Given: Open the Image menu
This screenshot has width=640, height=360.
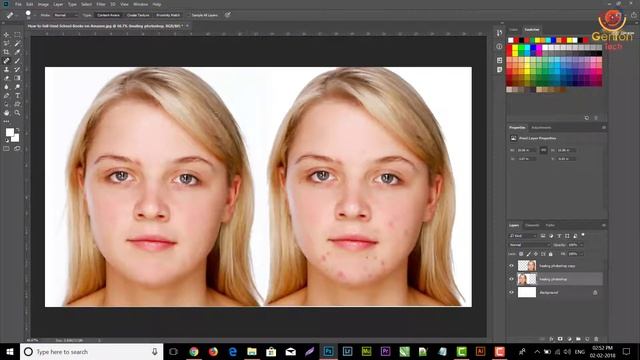Looking at the screenshot, I should point(43,4).
